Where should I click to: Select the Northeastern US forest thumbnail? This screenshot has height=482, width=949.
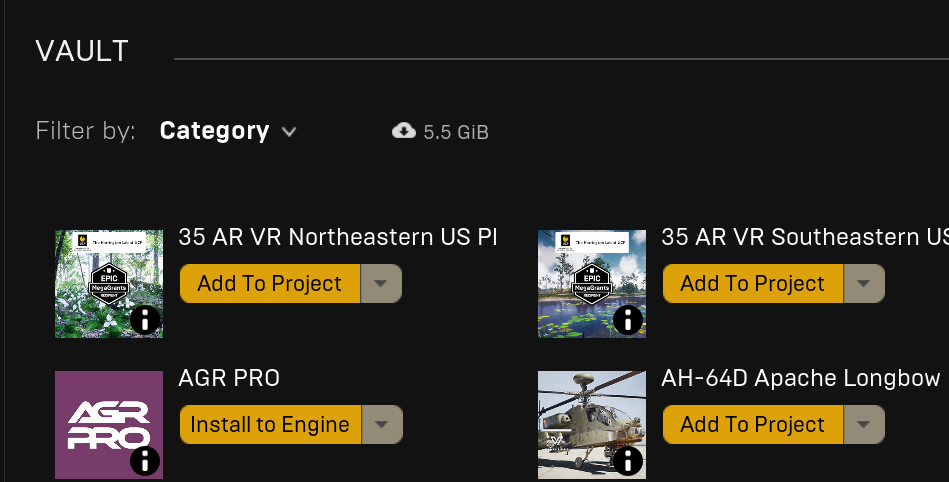[109, 283]
